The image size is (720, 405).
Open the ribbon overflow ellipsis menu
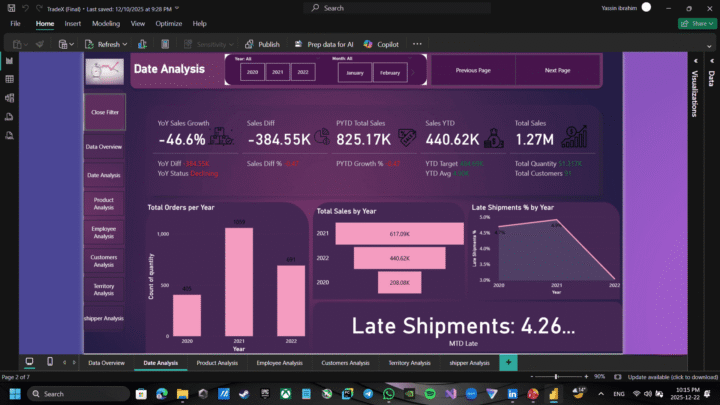pyautogui.click(x=417, y=44)
